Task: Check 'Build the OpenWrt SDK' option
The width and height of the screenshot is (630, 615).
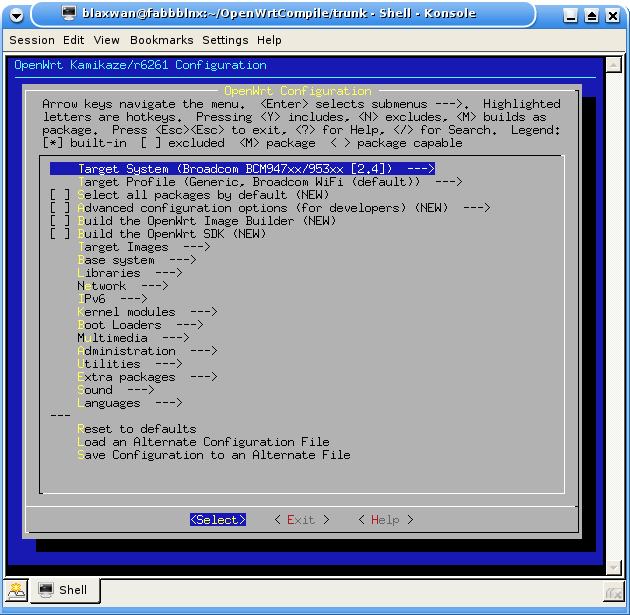Action: pos(60,234)
